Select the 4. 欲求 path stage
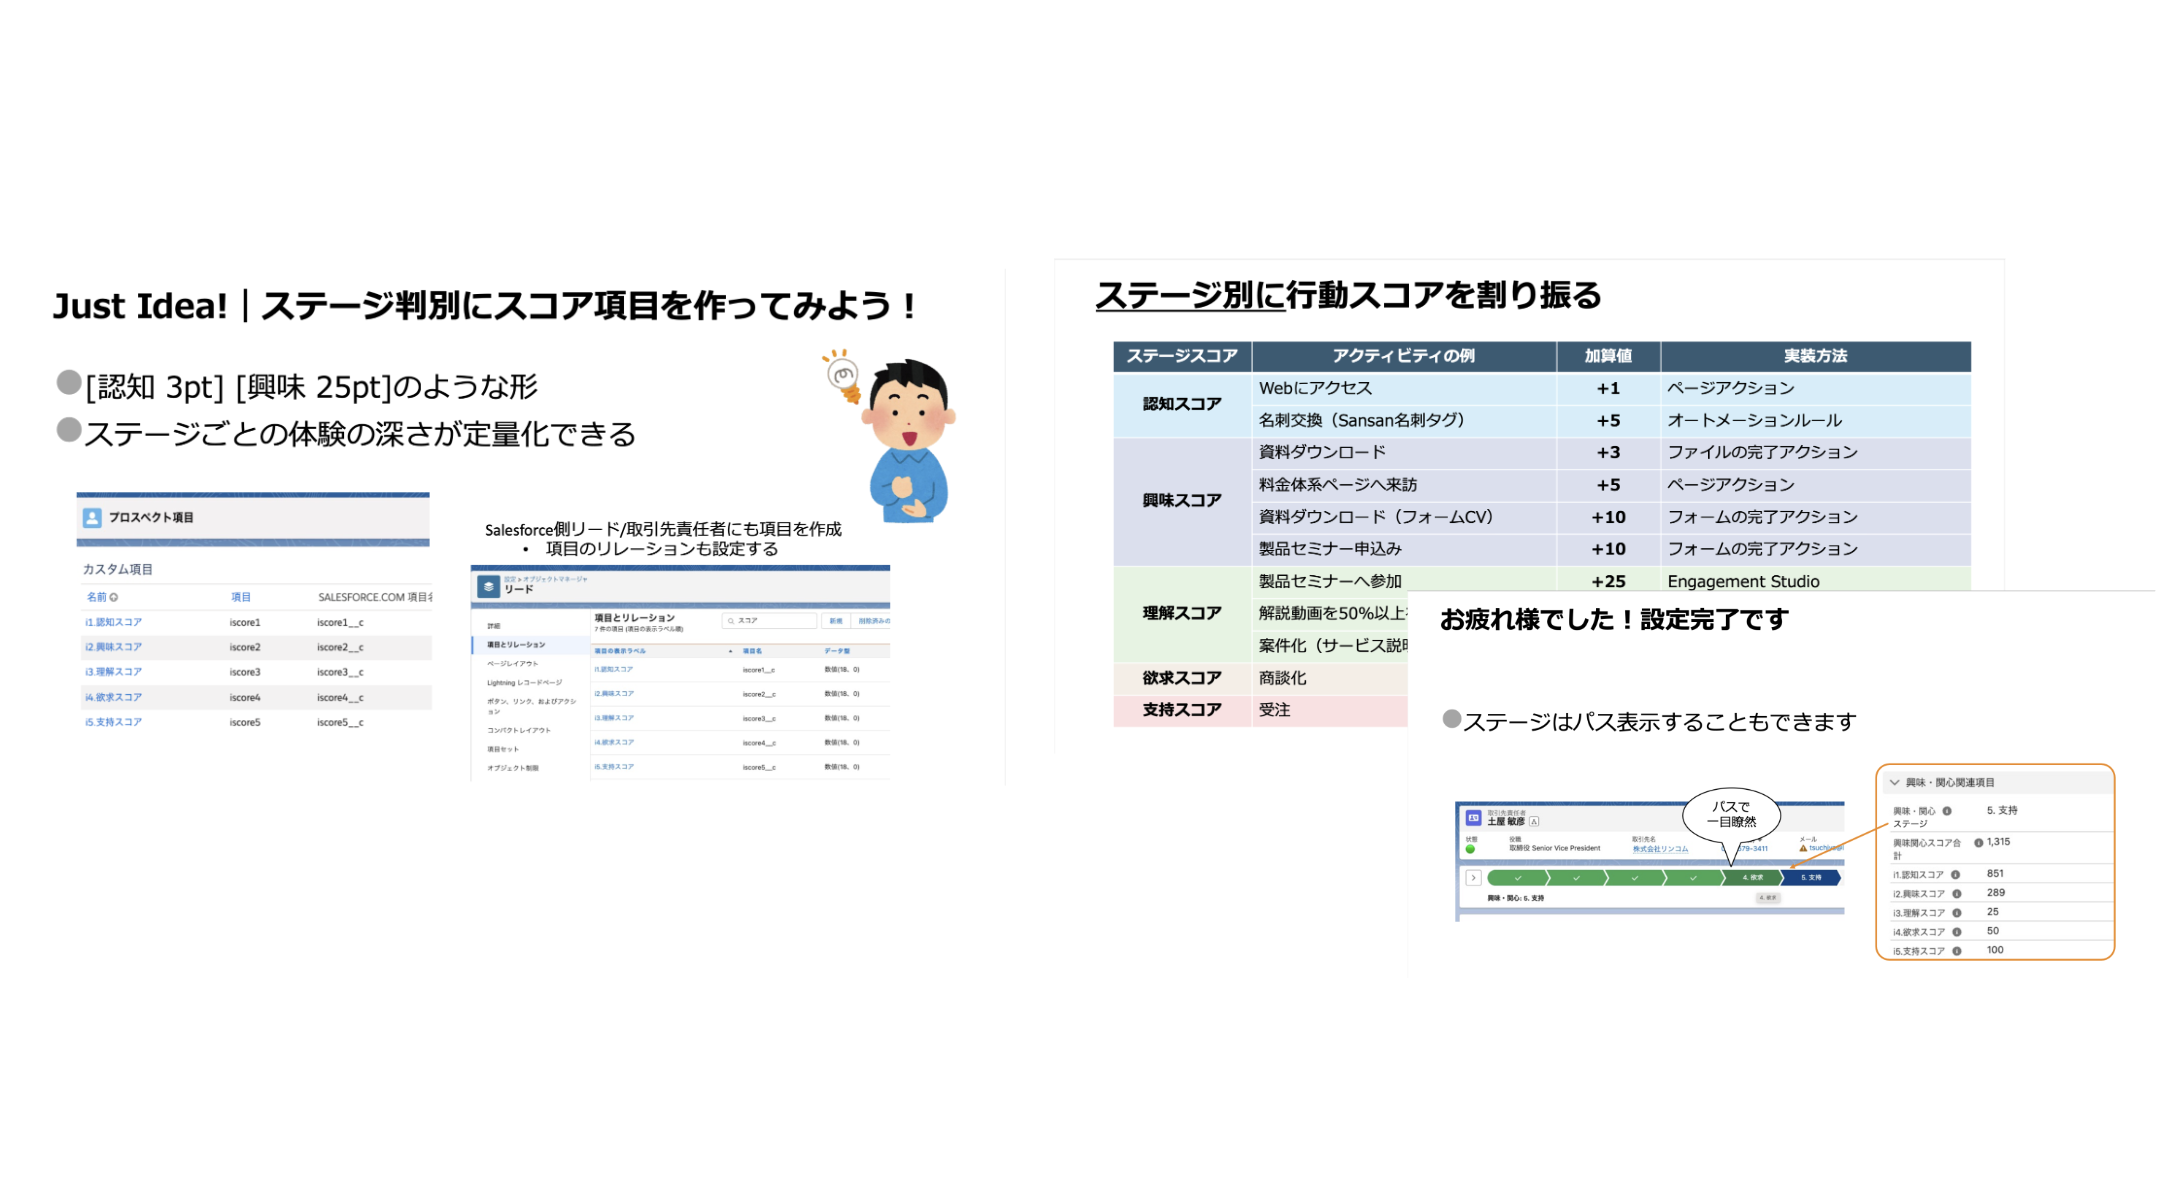The width and height of the screenshot is (2166, 1200). 1752,878
